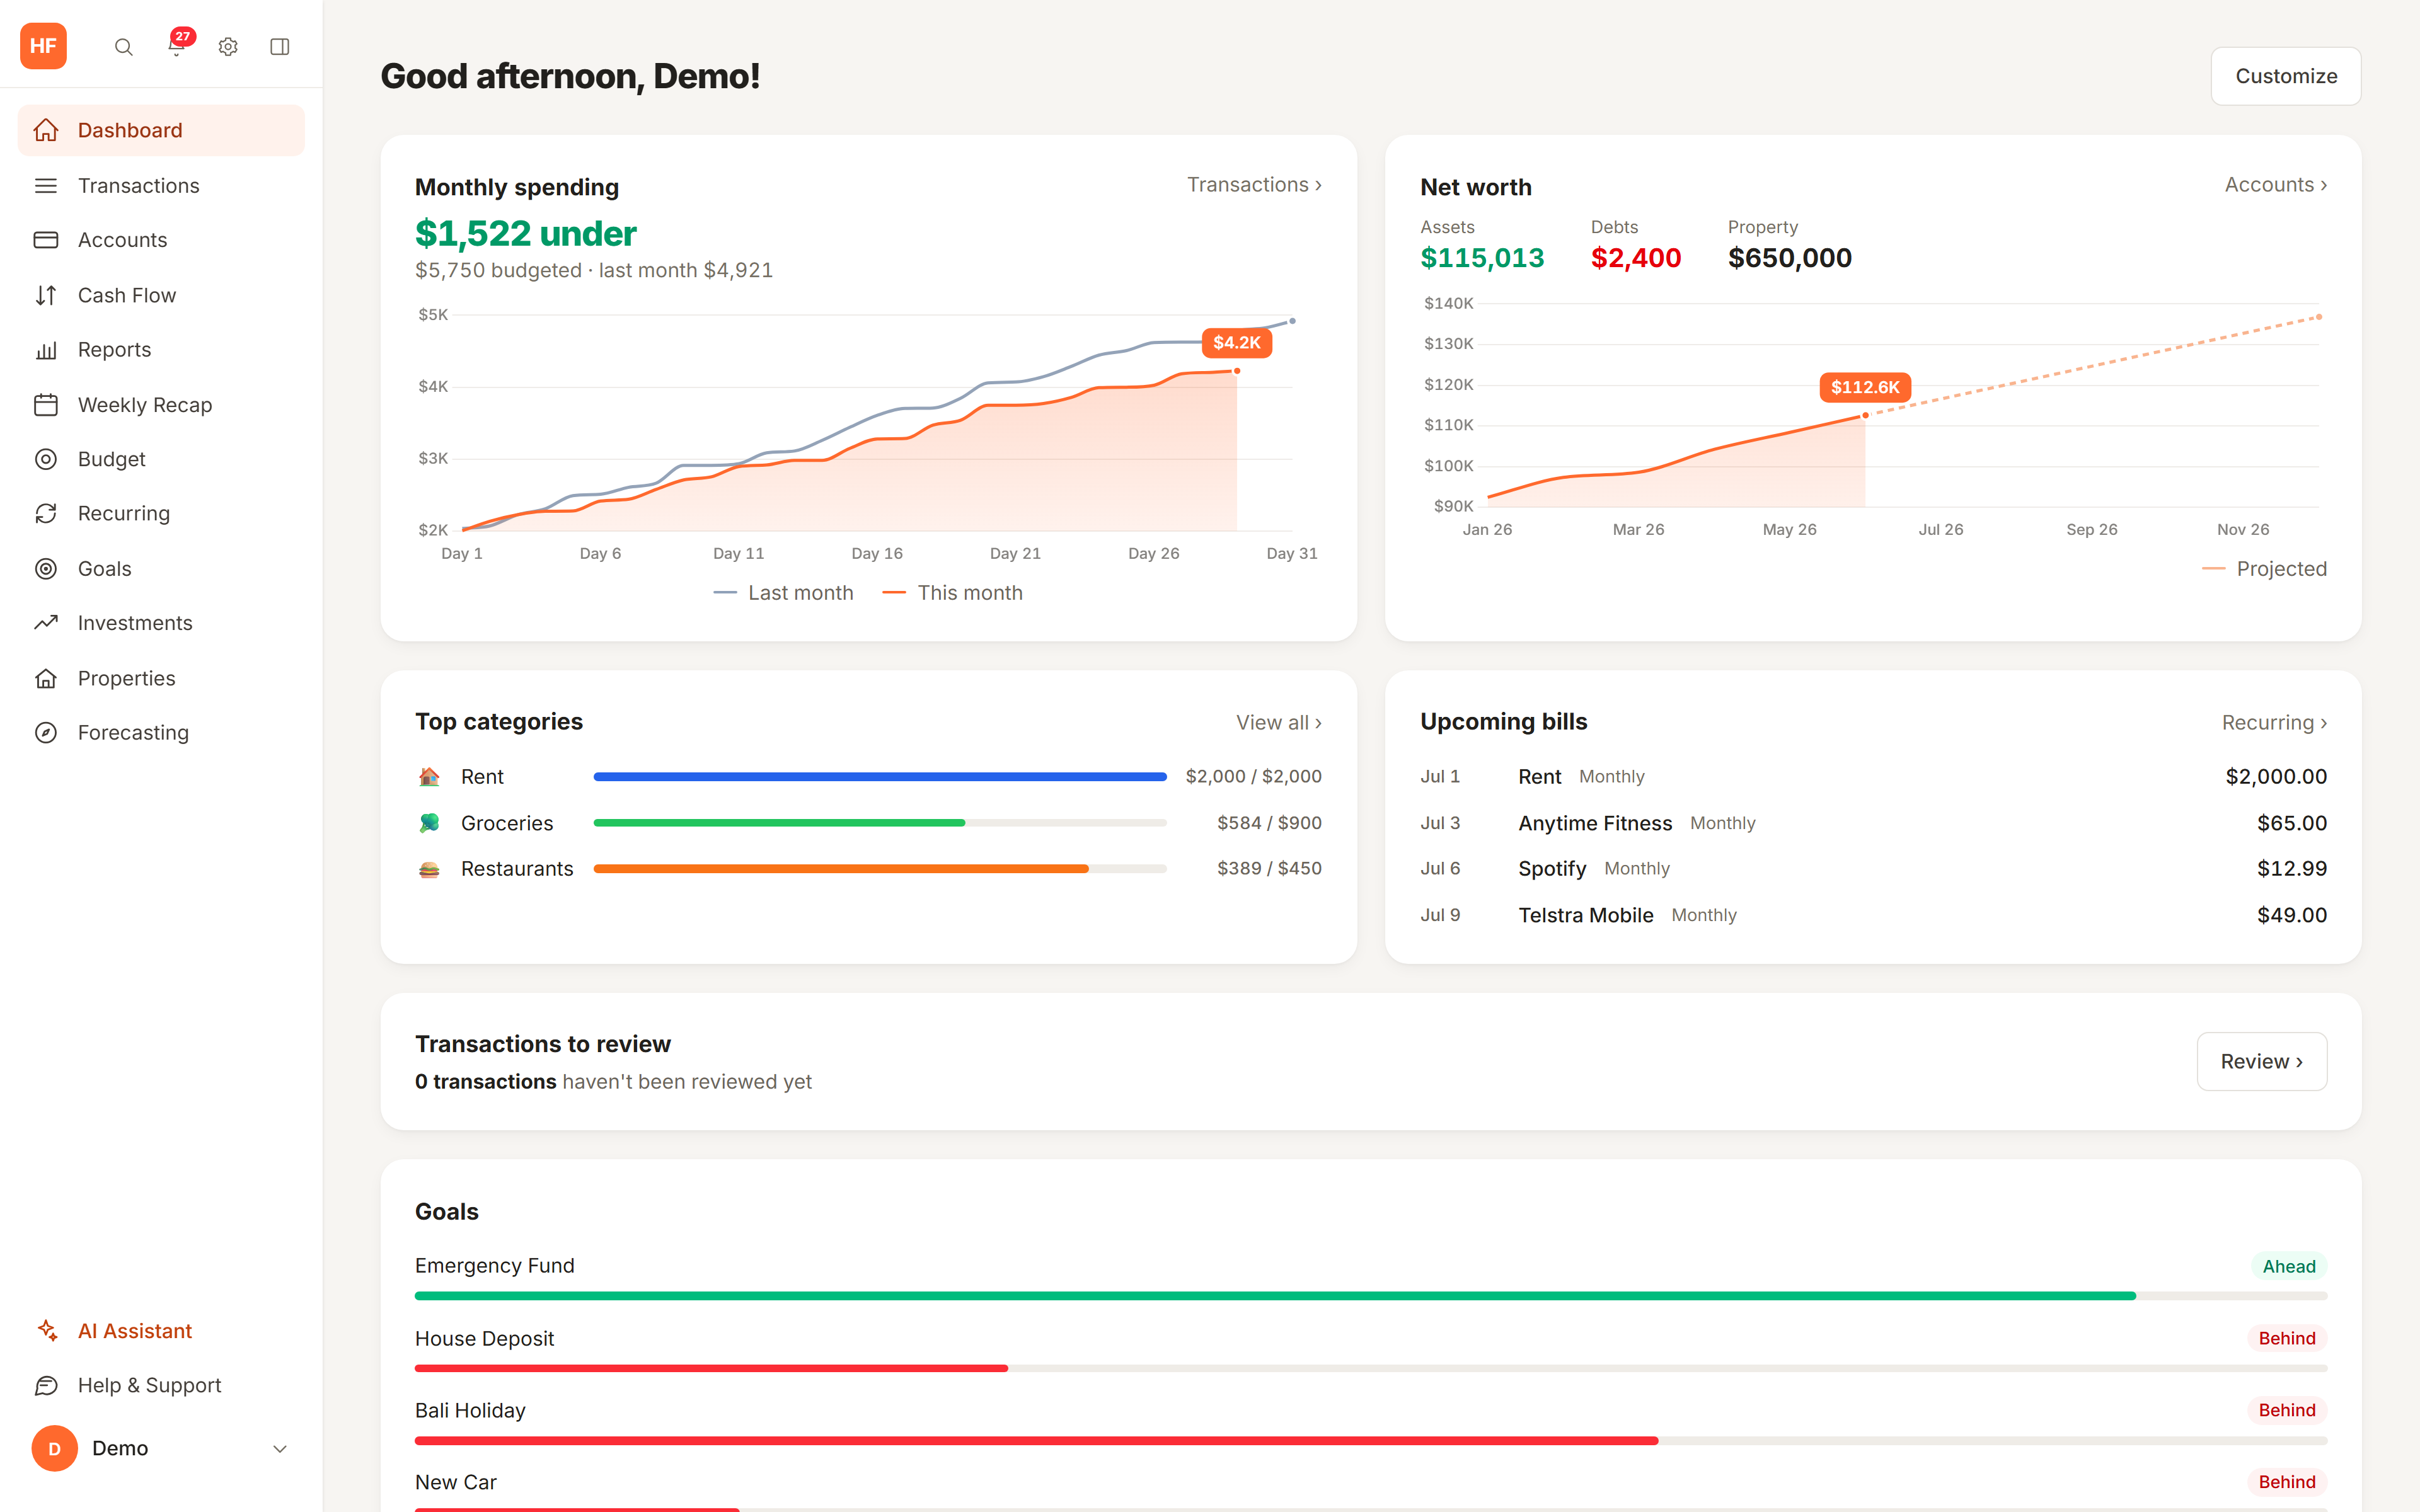Viewport: 2420px width, 1512px height.
Task: Click the Rent budget progress bar
Action: point(880,776)
